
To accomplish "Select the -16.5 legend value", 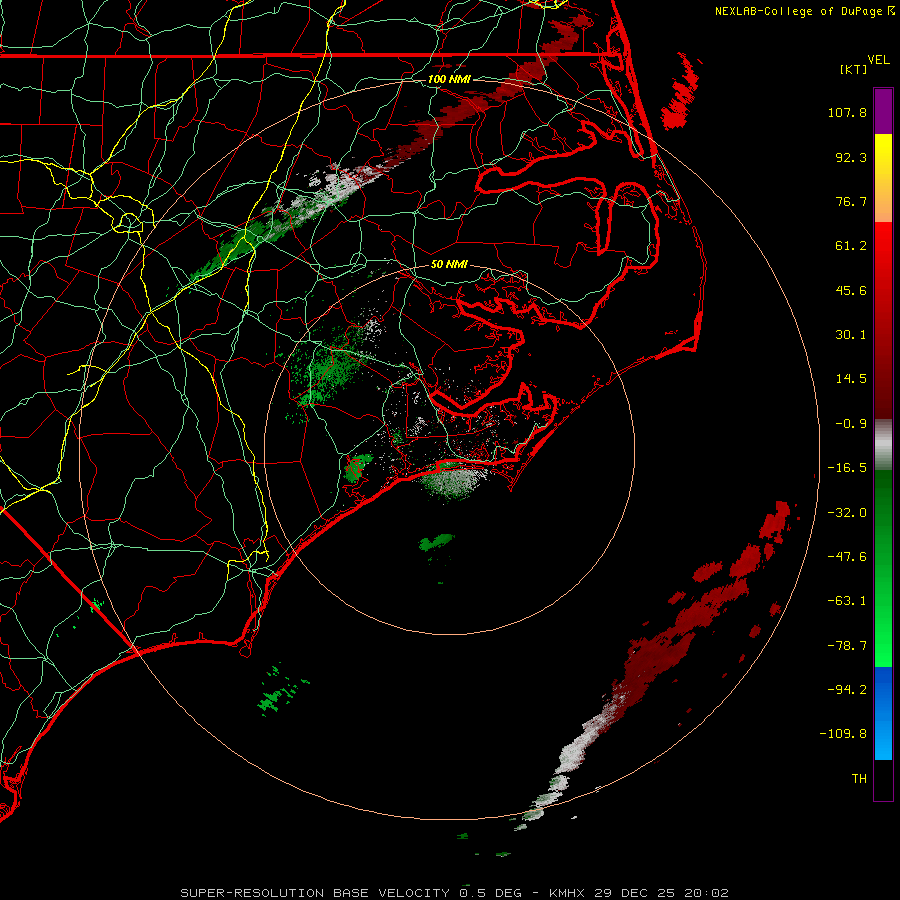I will point(847,468).
